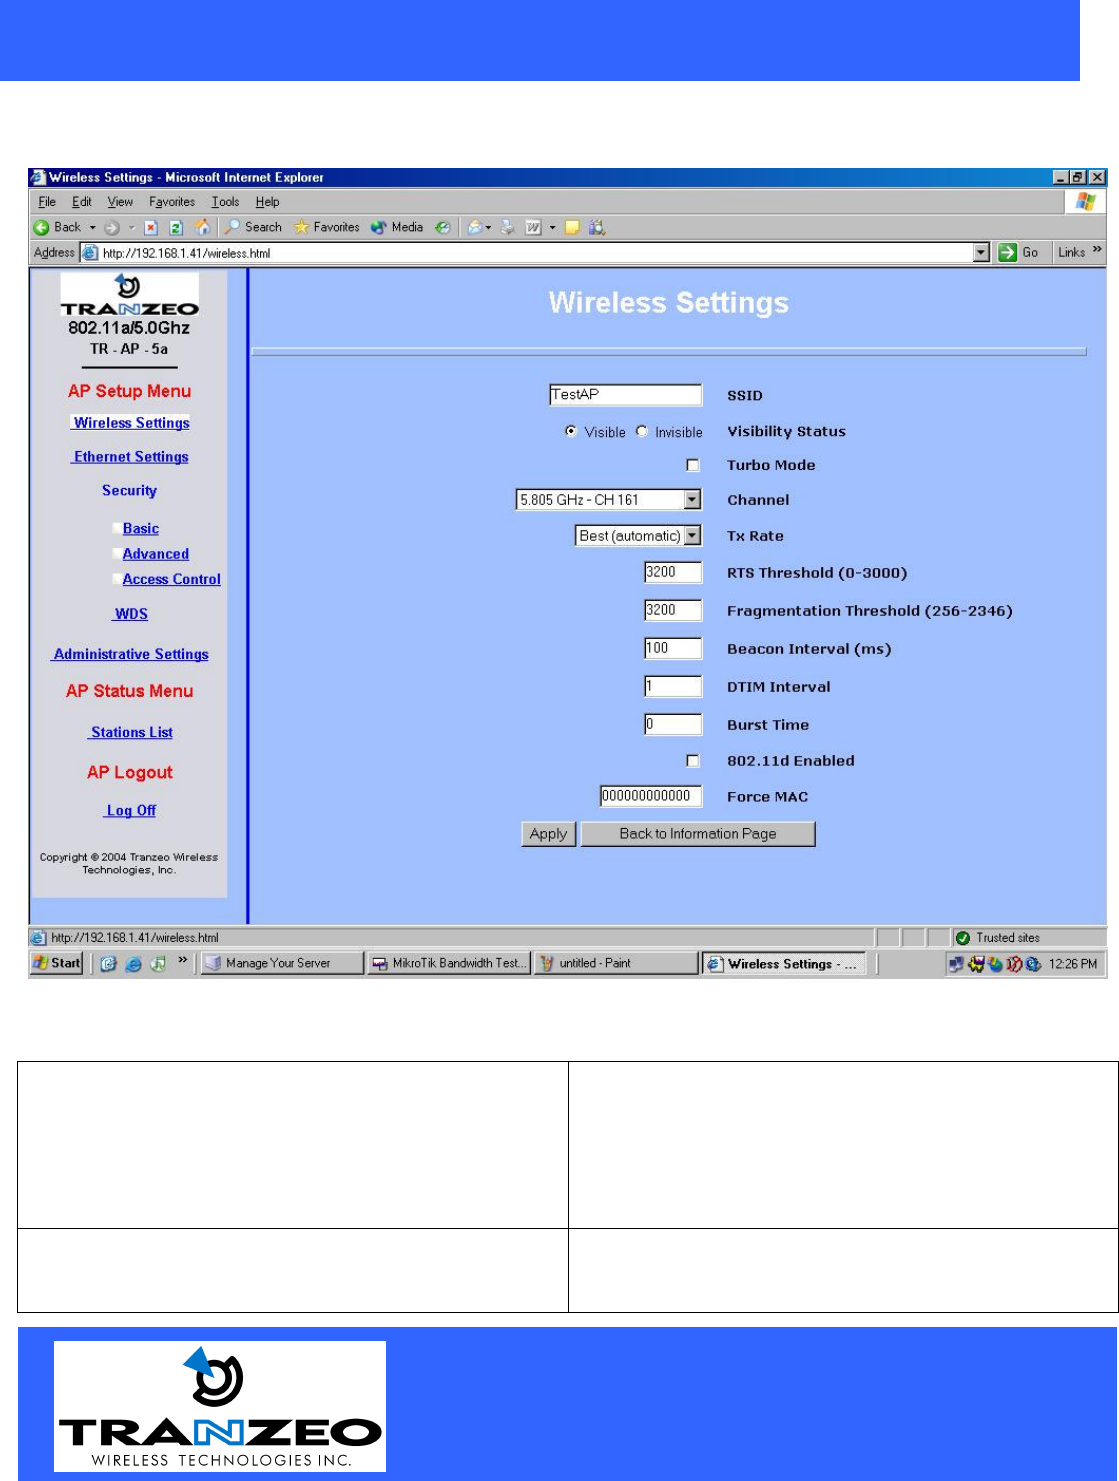Screen dimensions: 1119x1481
Task: Open the Administrative Settings link
Action: pyautogui.click(x=131, y=654)
